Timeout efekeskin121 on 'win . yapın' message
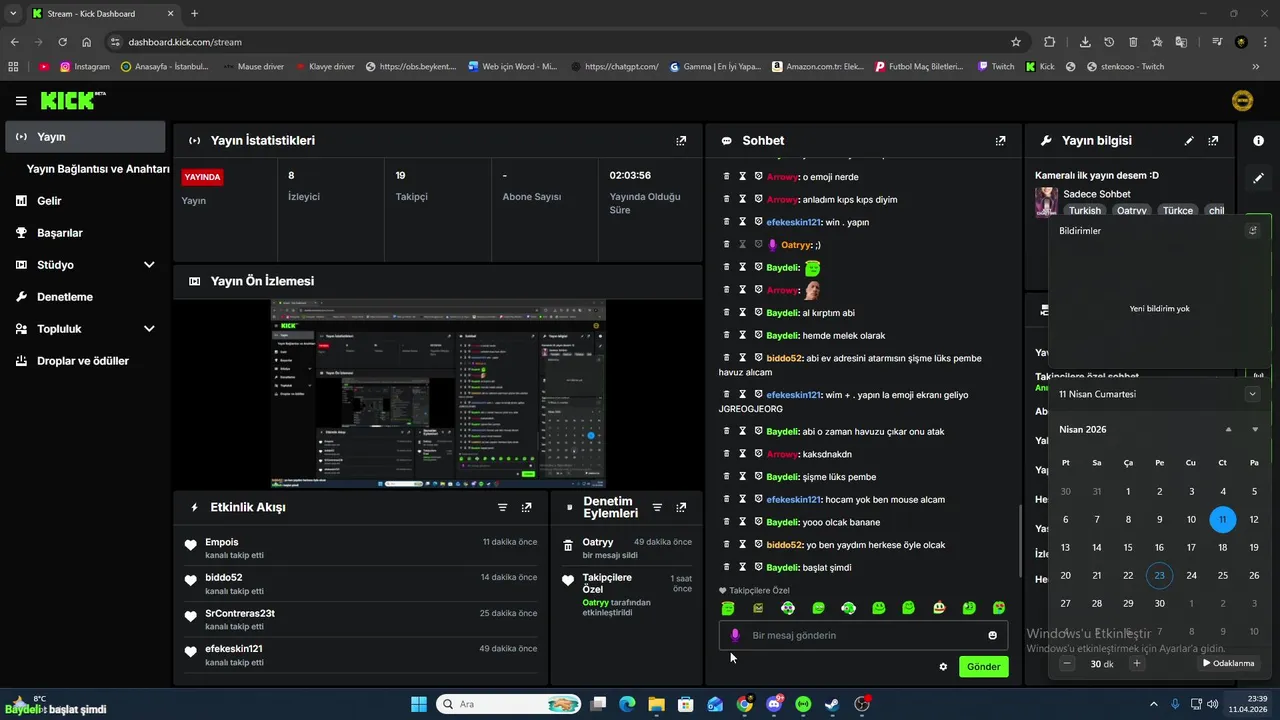 tap(743, 222)
